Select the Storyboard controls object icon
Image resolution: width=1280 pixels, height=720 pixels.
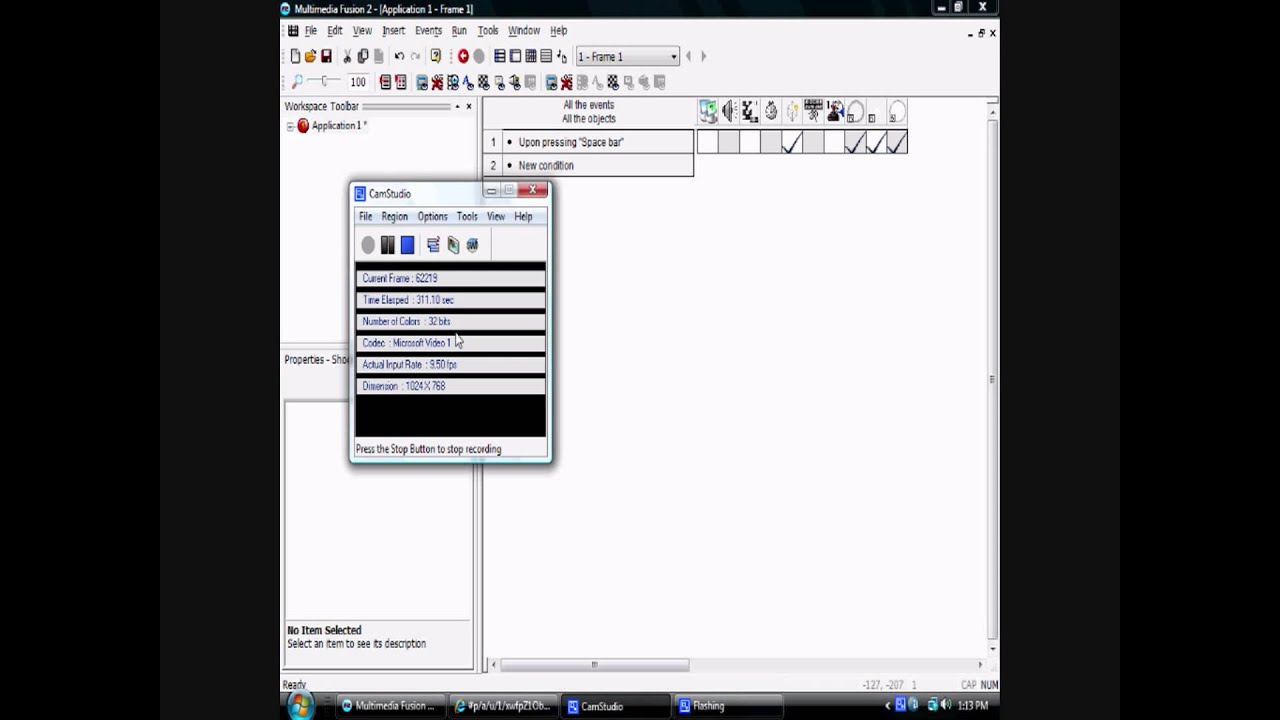(749, 112)
